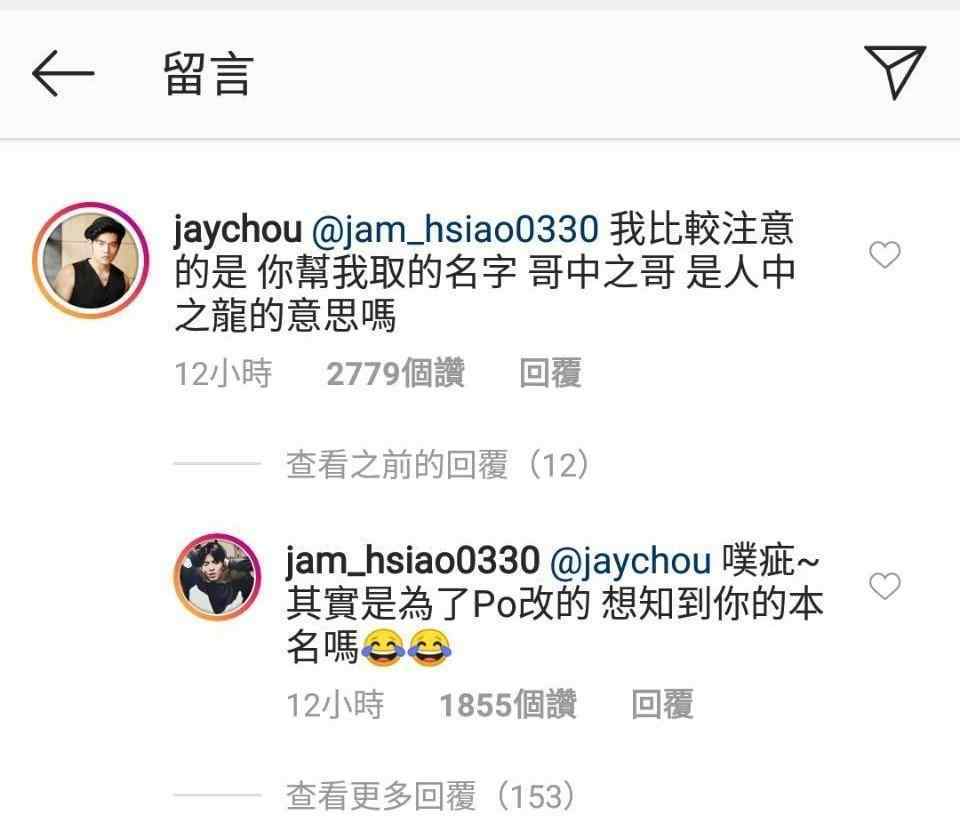Viewport: 960px width, 819px height.
Task: Like jam_hsiao0330's reply with heart icon
Action: 885,586
